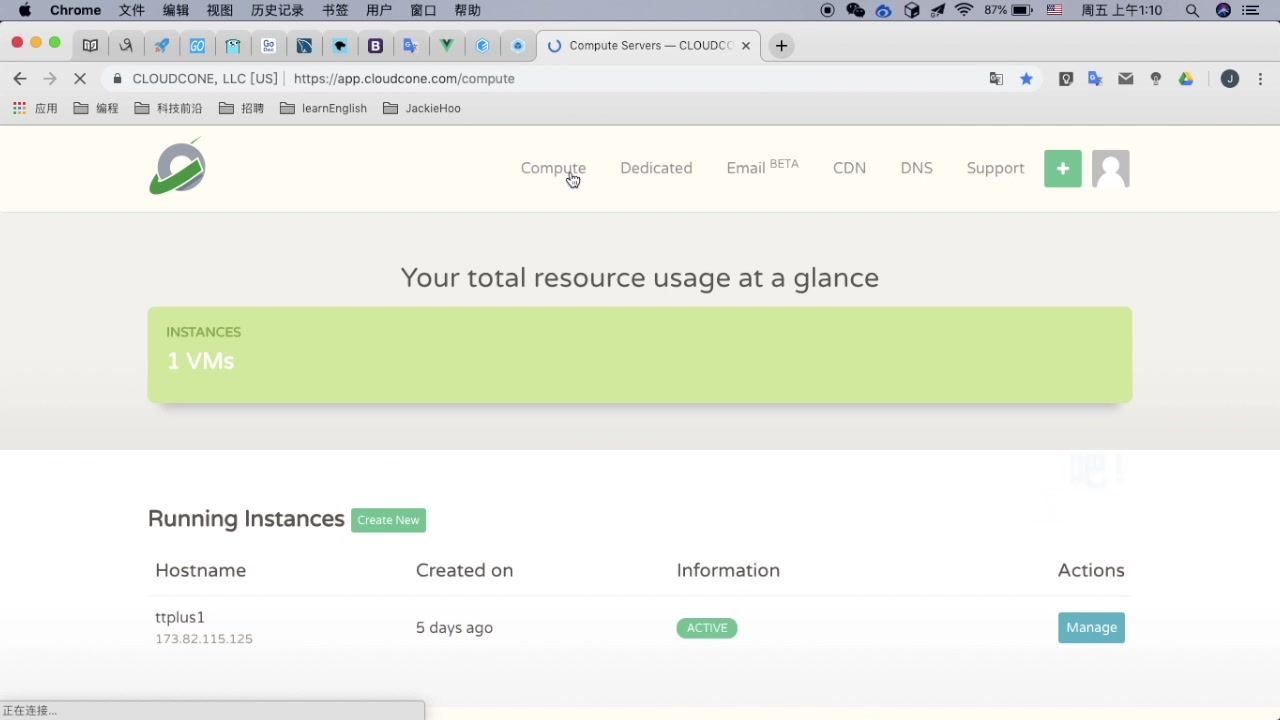Open the Compute navigation item
The width and height of the screenshot is (1280, 720).
point(553,168)
